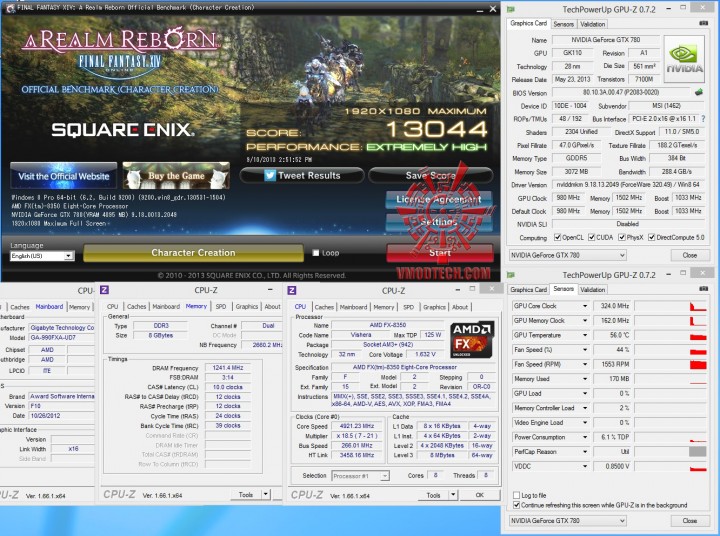Expand the GPU Temperature sensor dropdown
The width and height of the screenshot is (720, 536).
(585, 335)
